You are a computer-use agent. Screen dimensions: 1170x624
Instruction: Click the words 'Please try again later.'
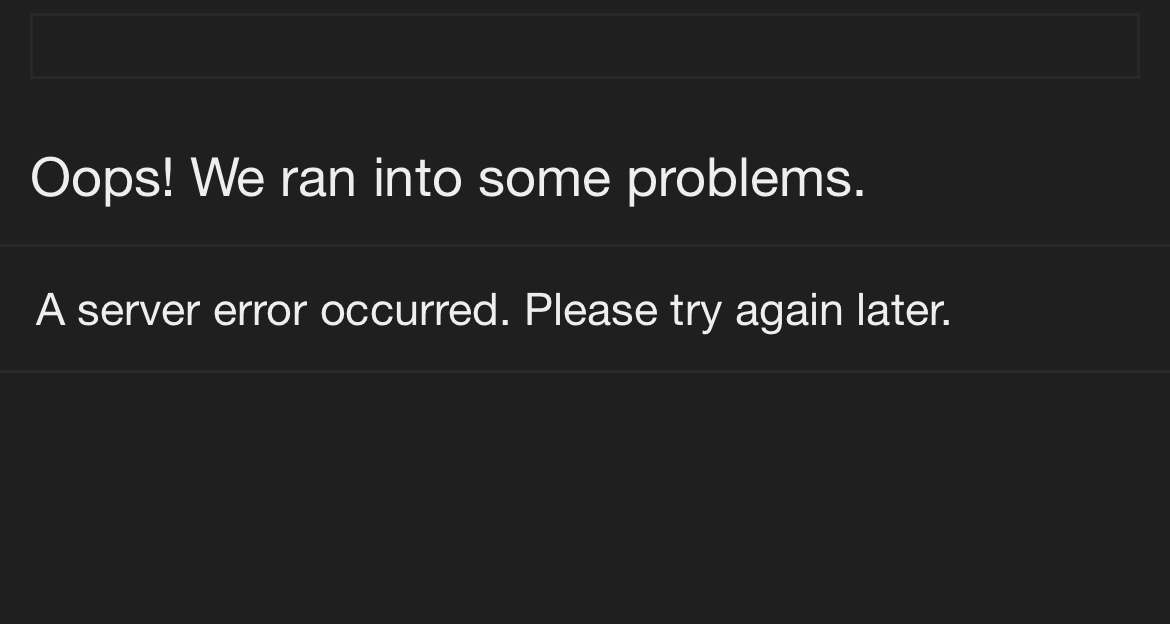(x=738, y=310)
